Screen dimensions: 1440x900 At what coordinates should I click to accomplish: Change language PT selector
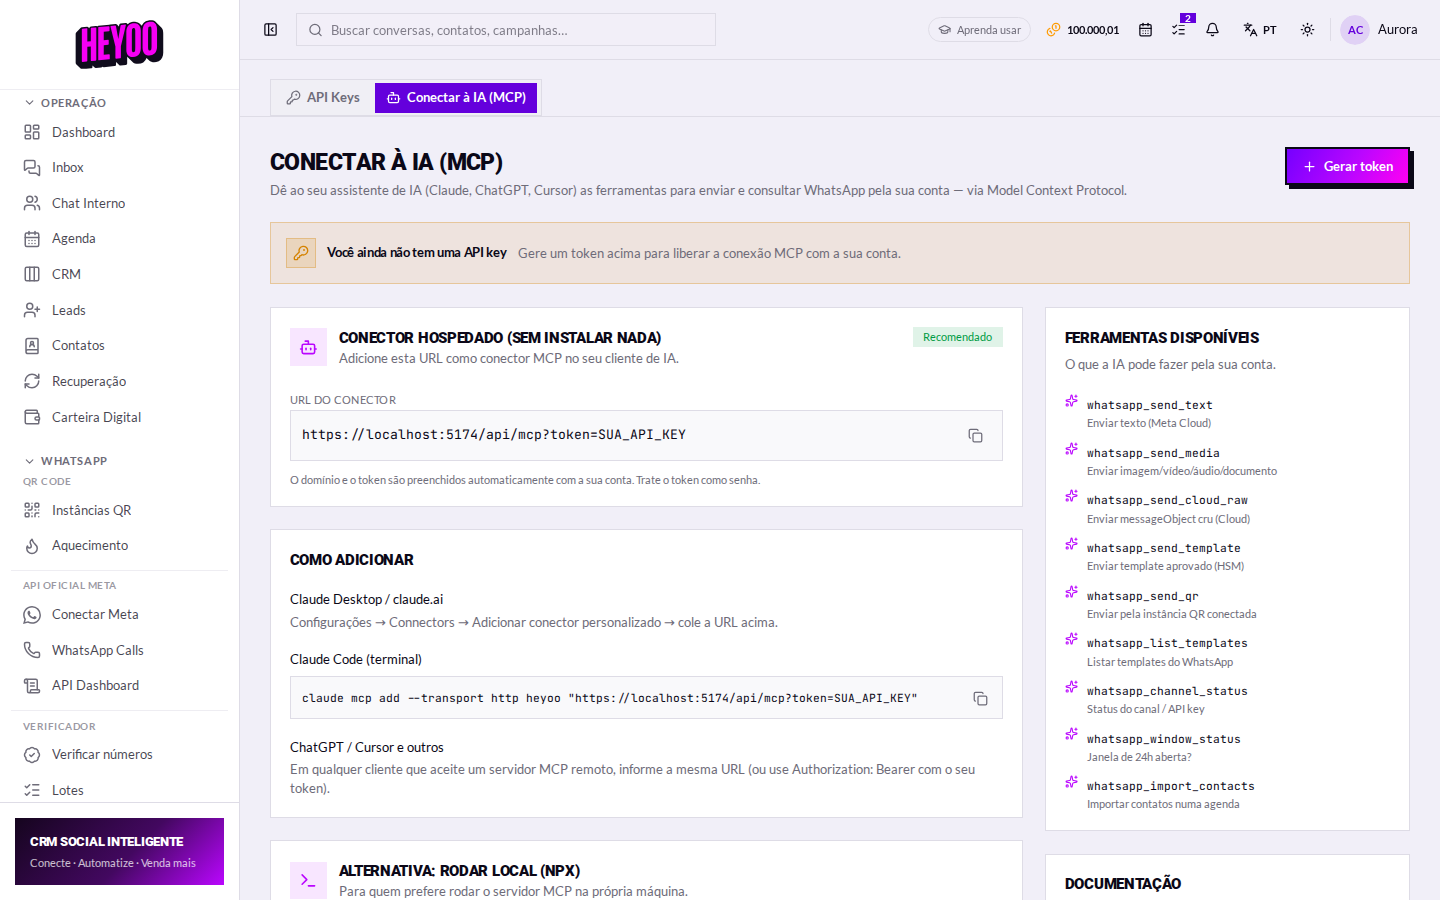[1260, 30]
